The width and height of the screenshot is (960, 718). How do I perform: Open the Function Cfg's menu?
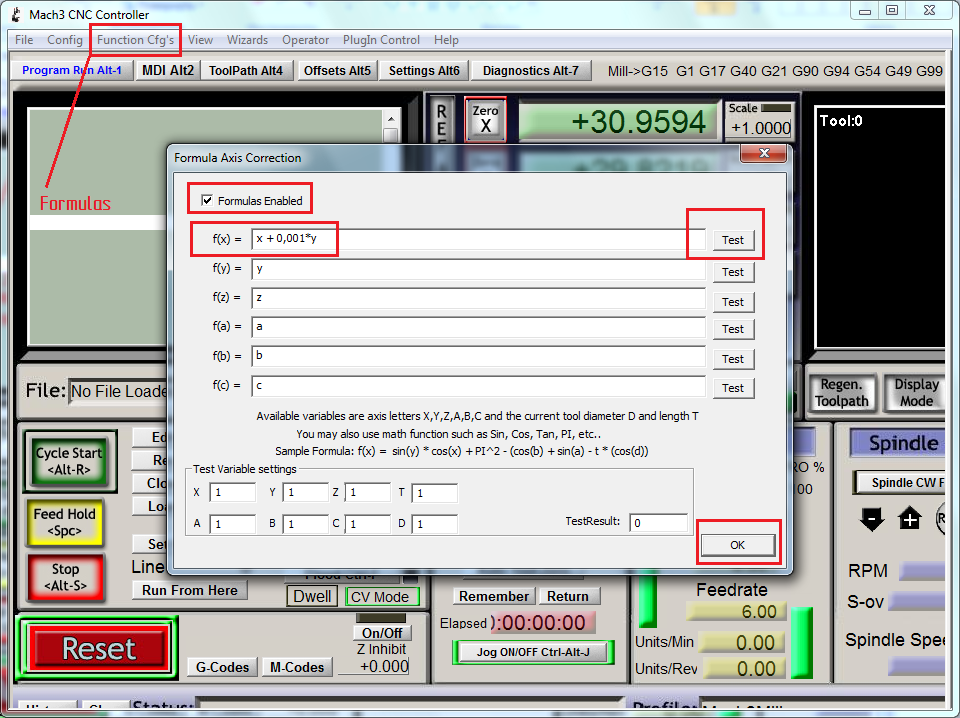(135, 40)
